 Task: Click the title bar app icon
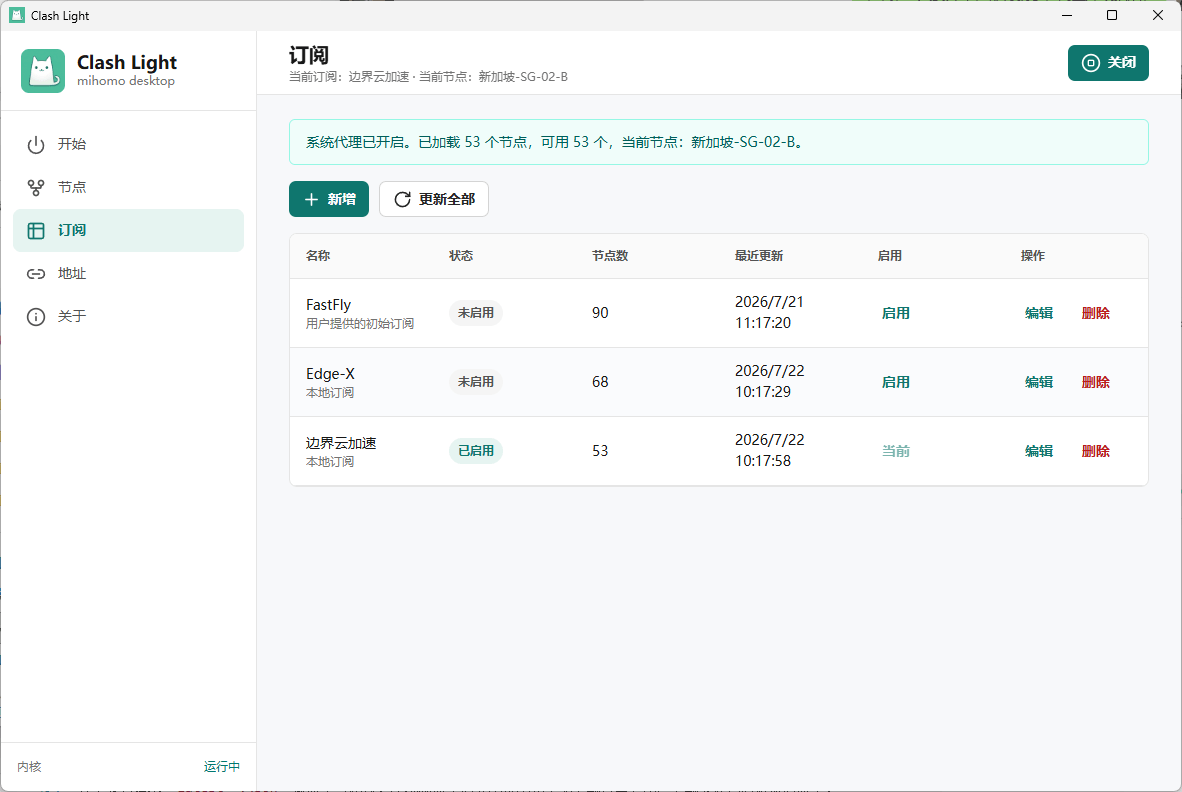17,15
